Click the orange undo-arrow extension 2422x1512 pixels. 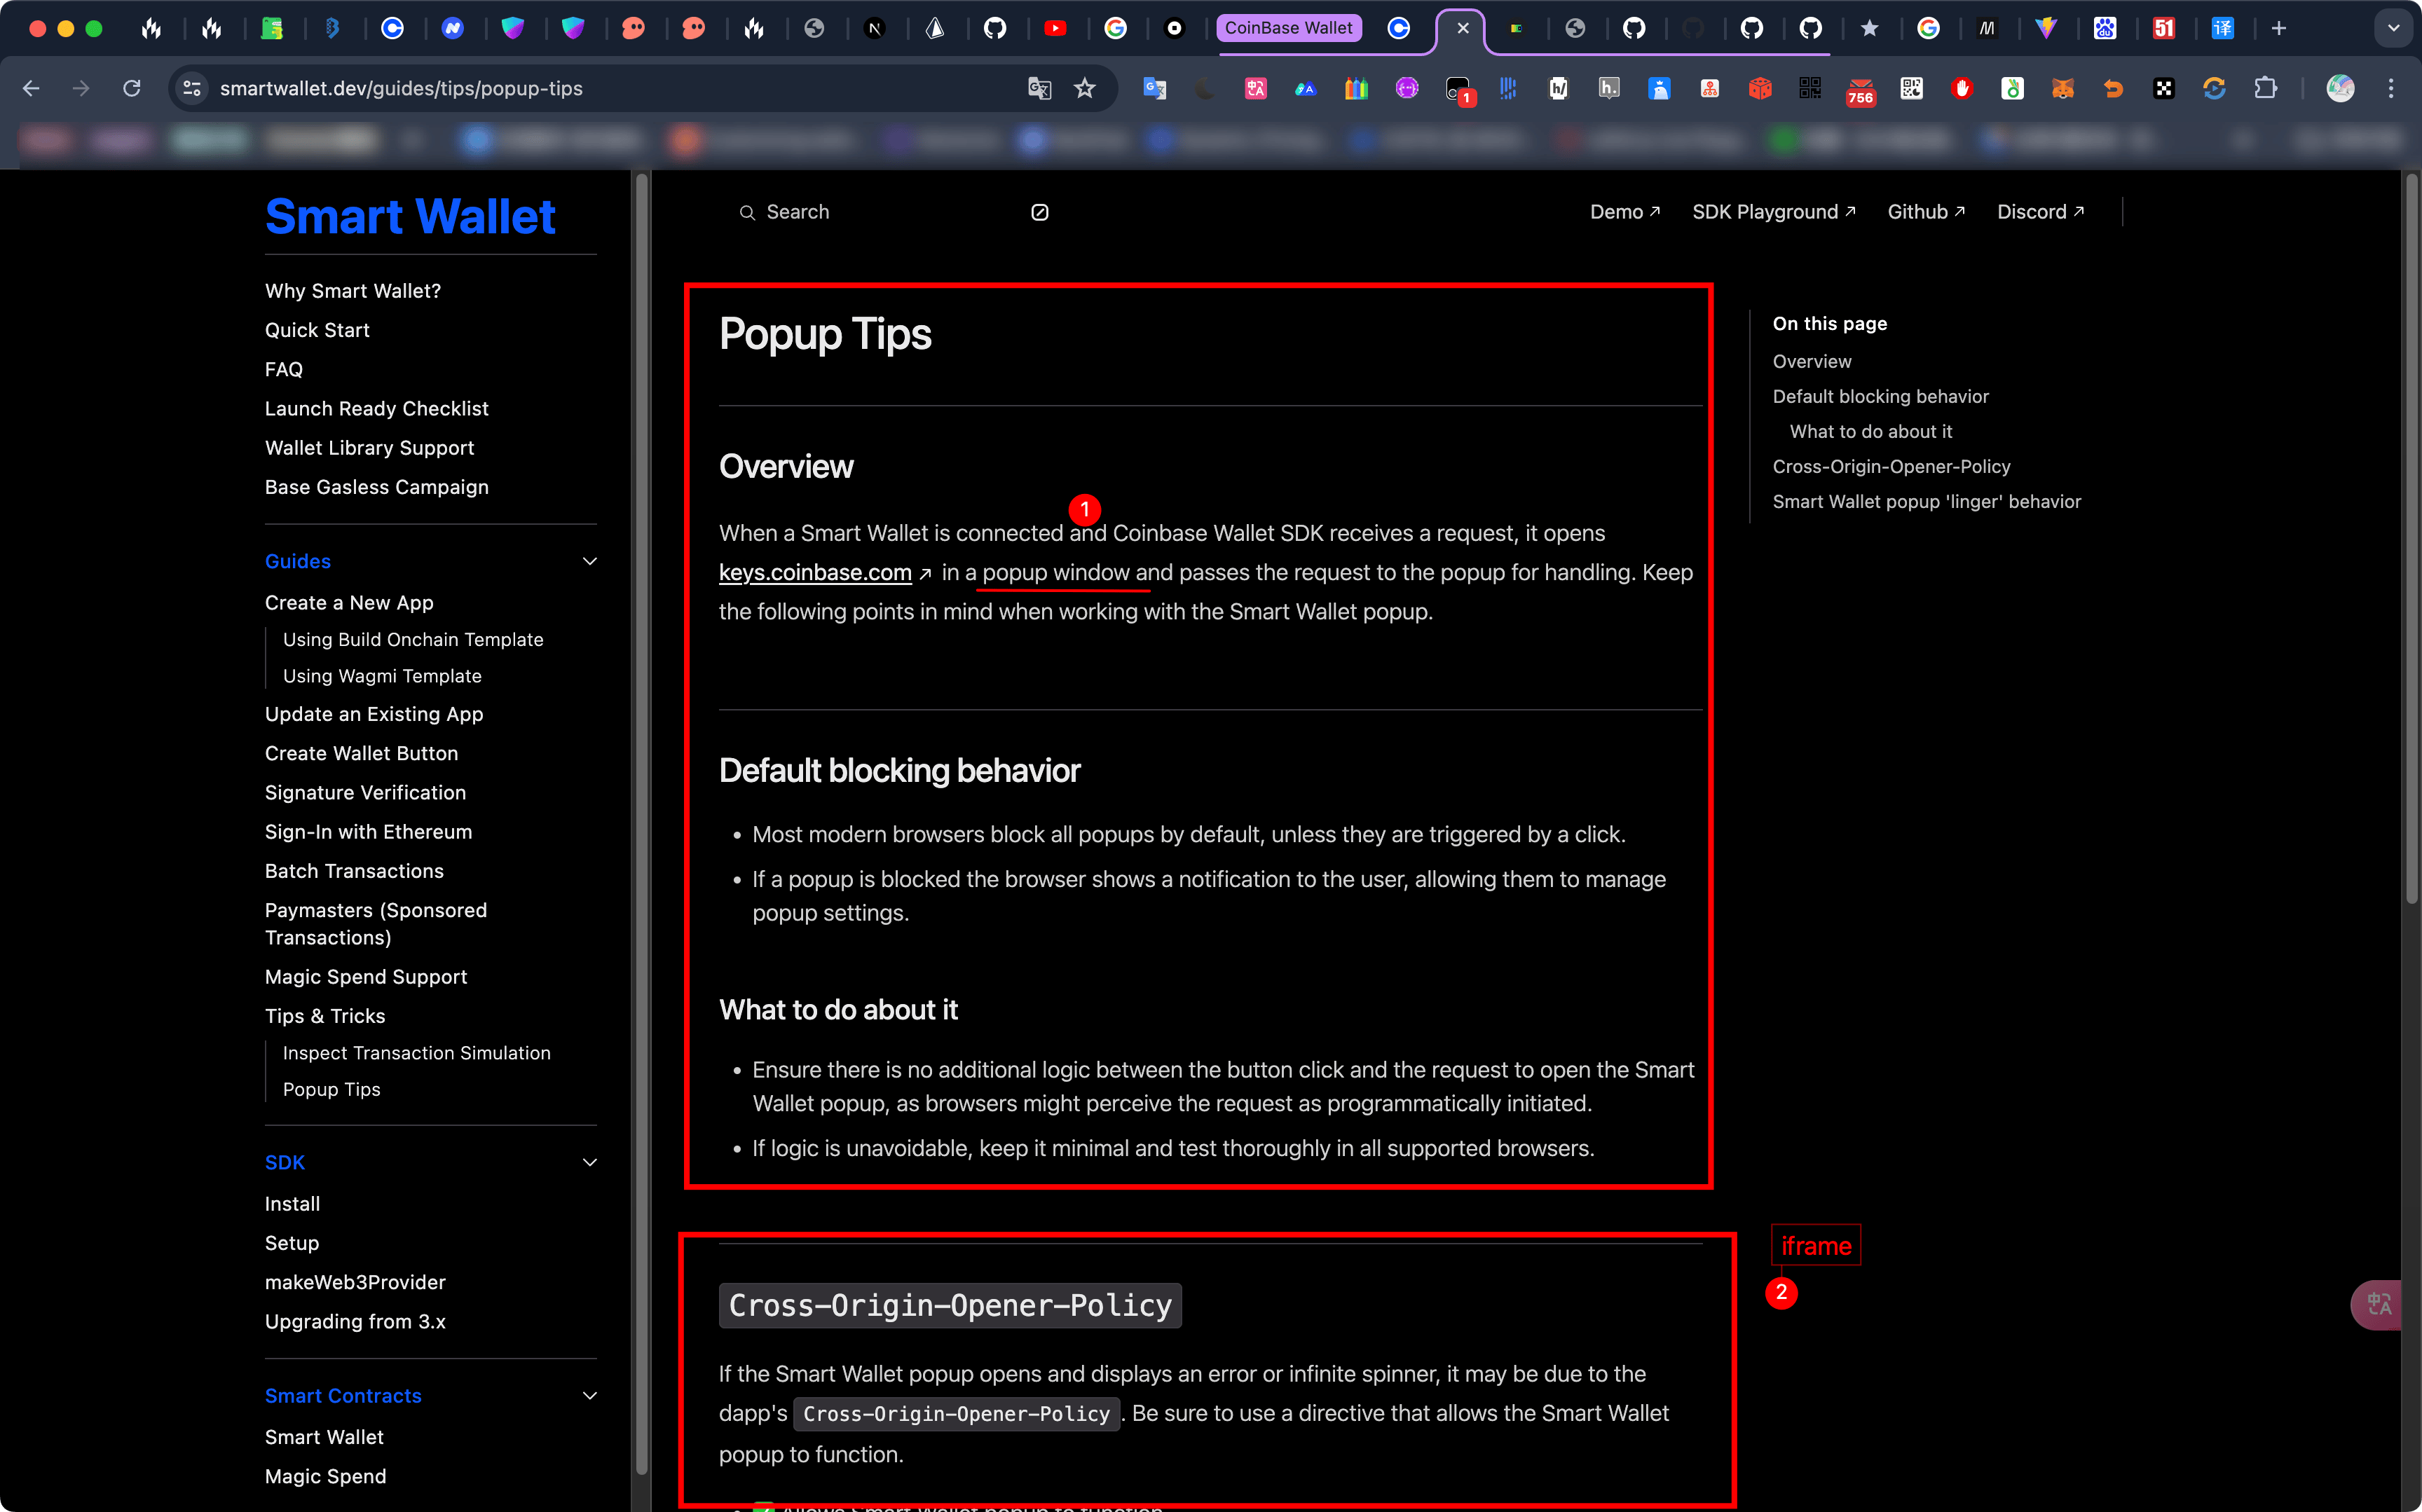2113,89
